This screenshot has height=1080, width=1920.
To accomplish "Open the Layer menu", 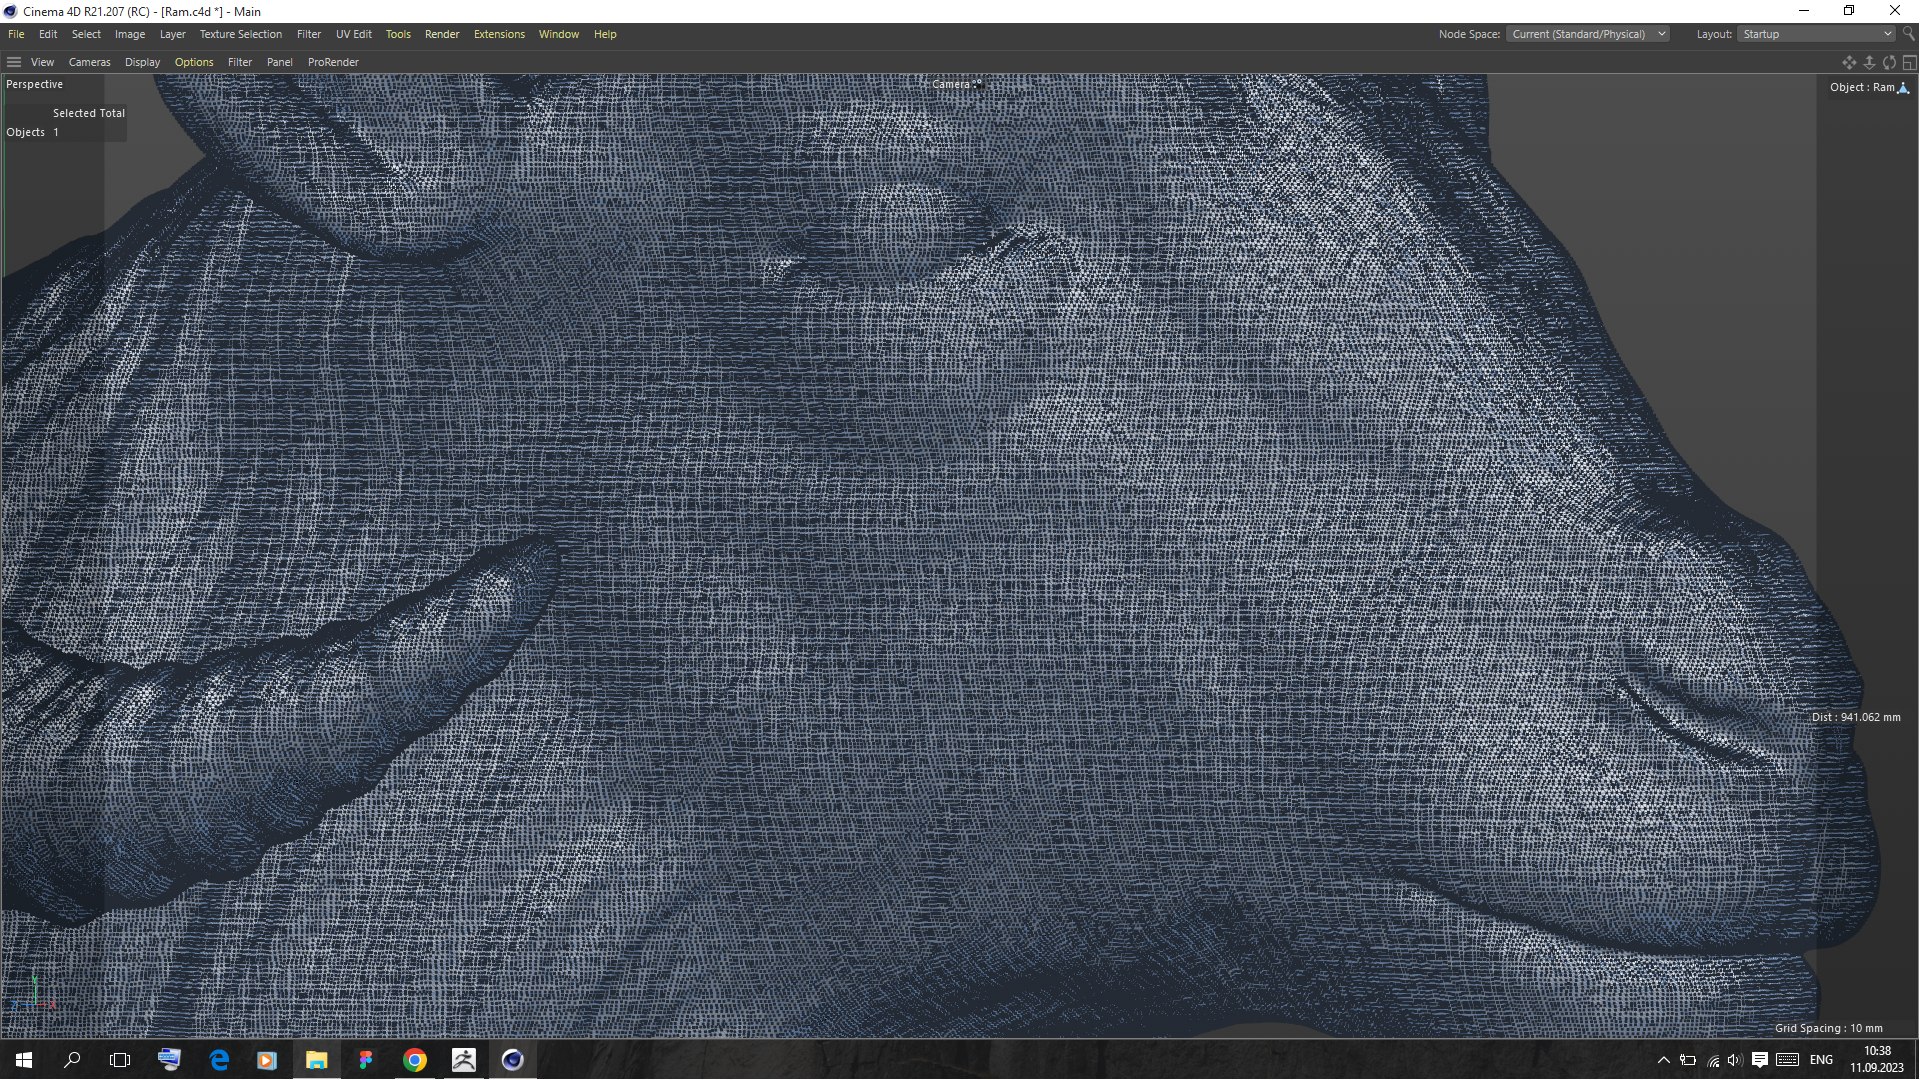I will (173, 34).
